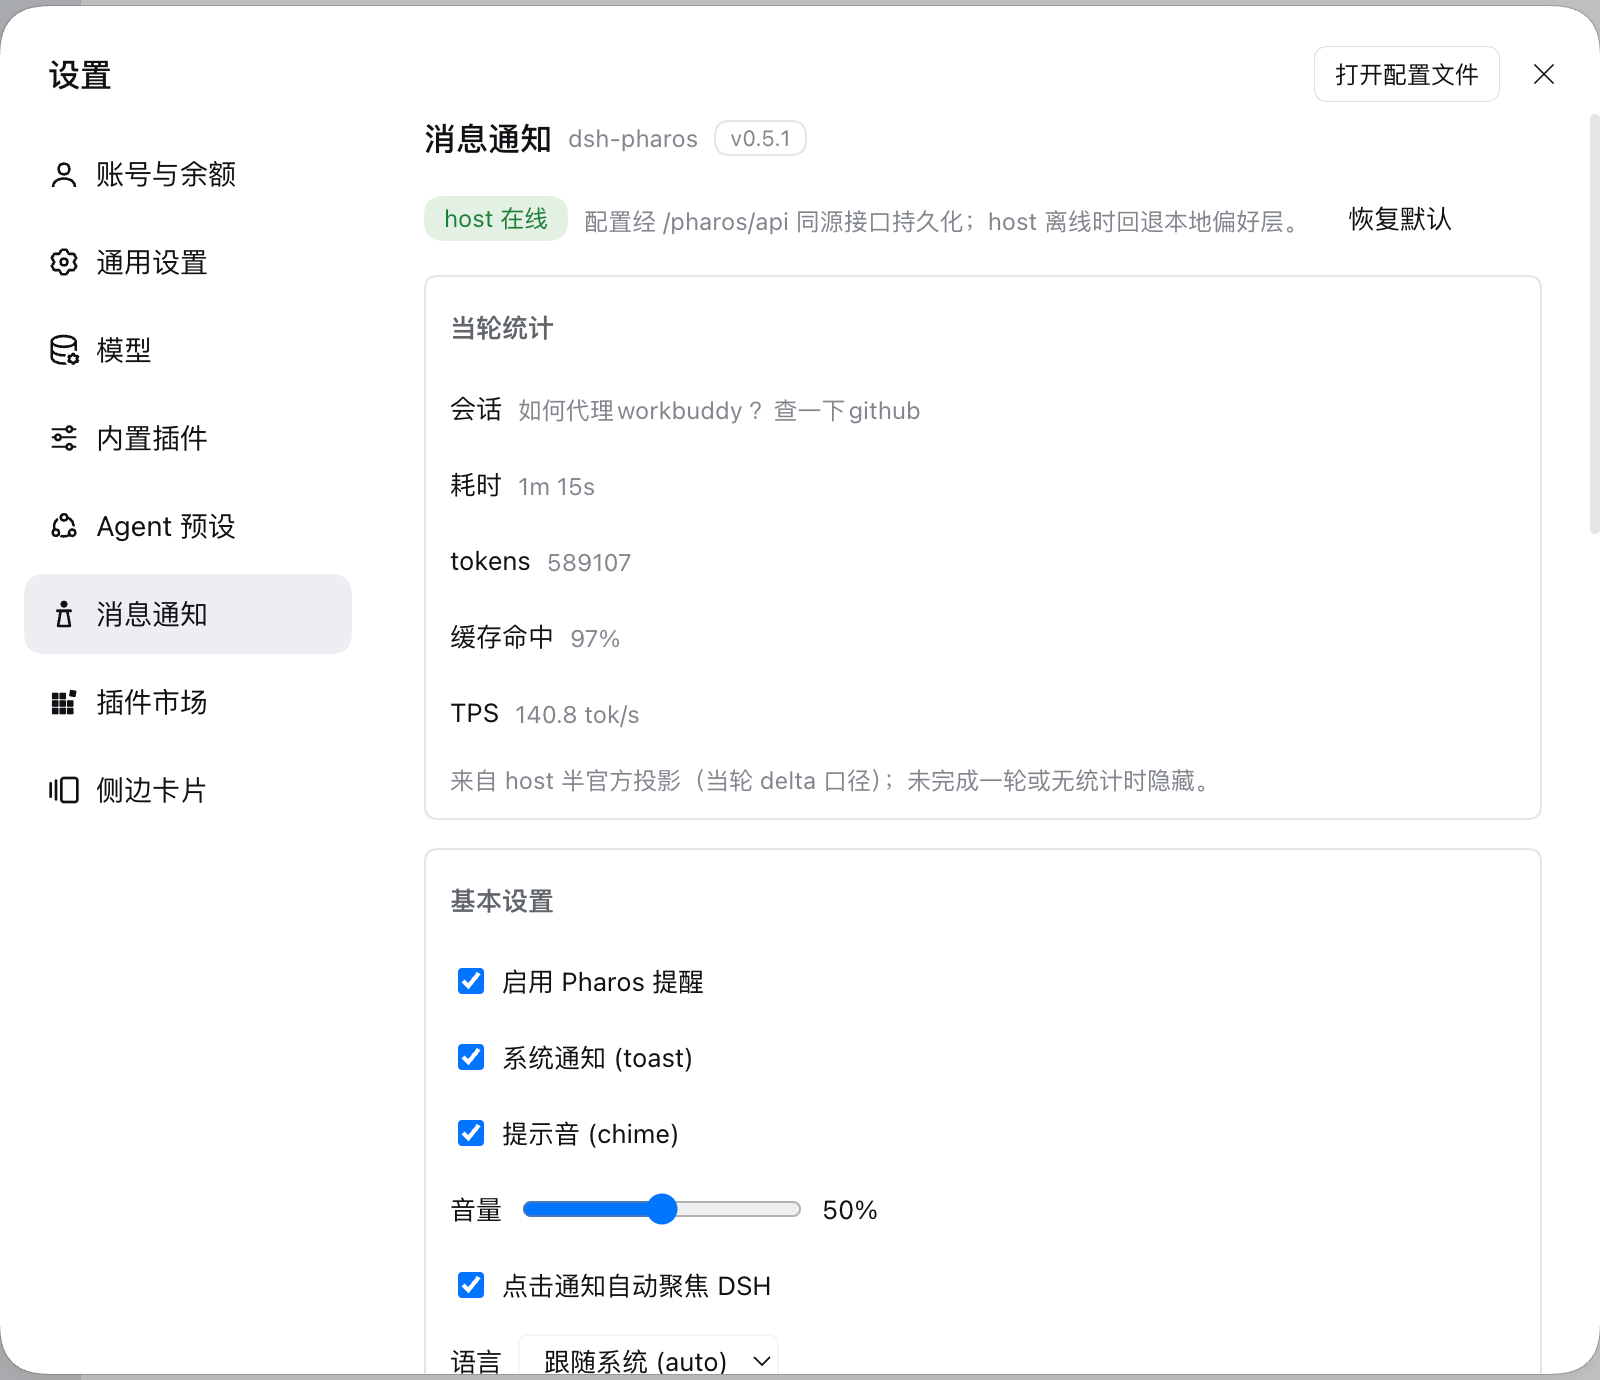1600x1380 pixels.
Task: Click the 当轮统计 section heading
Action: pyautogui.click(x=502, y=328)
